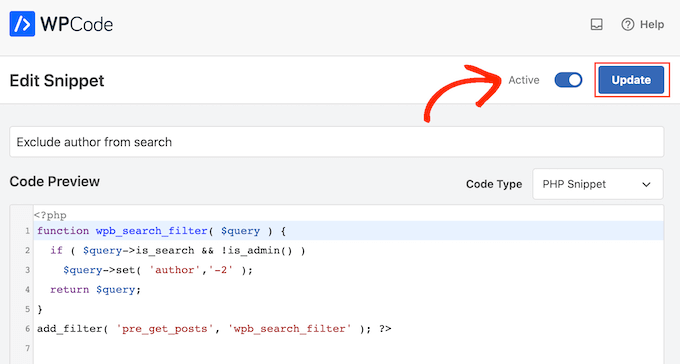Viewport: 680px width, 364px height.
Task: Open the Code Type dropdown
Action: click(x=598, y=184)
